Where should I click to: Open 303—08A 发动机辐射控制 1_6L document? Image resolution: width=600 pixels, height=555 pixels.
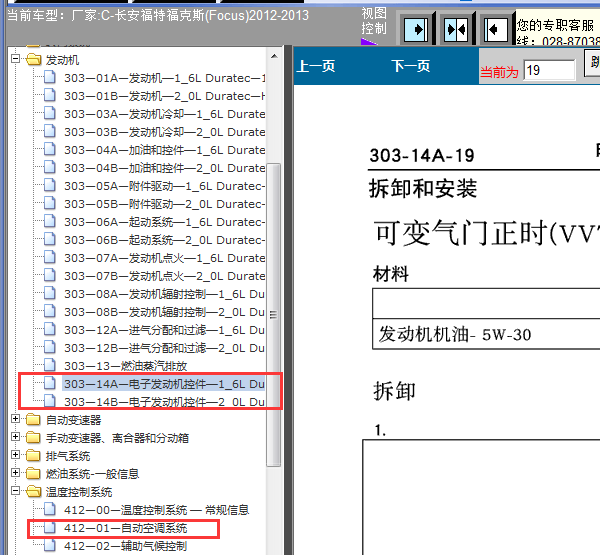[165, 294]
